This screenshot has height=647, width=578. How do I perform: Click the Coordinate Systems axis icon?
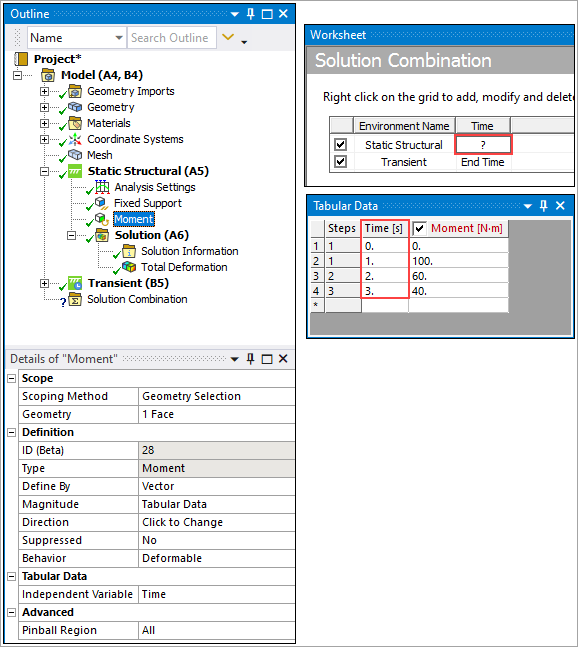75,139
